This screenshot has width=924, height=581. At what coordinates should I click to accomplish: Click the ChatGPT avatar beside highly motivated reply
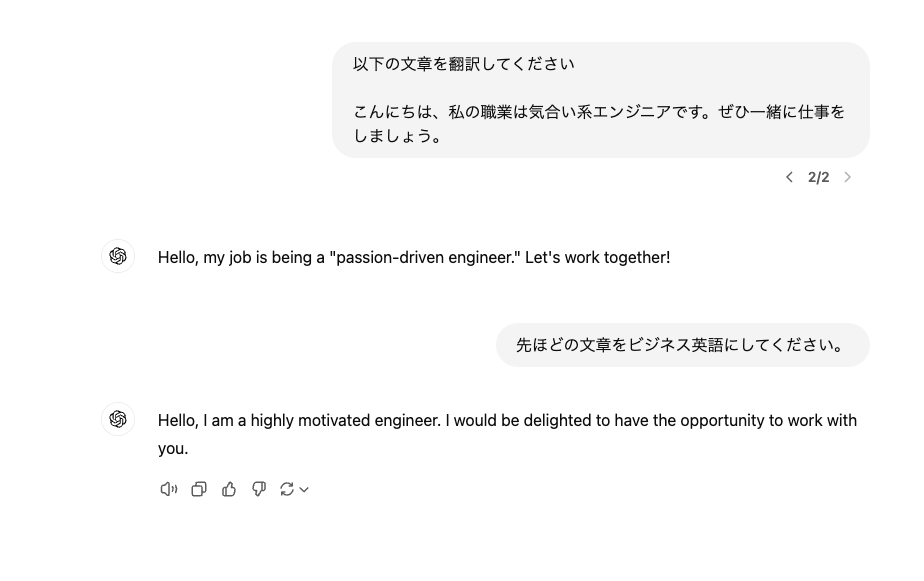(118, 419)
